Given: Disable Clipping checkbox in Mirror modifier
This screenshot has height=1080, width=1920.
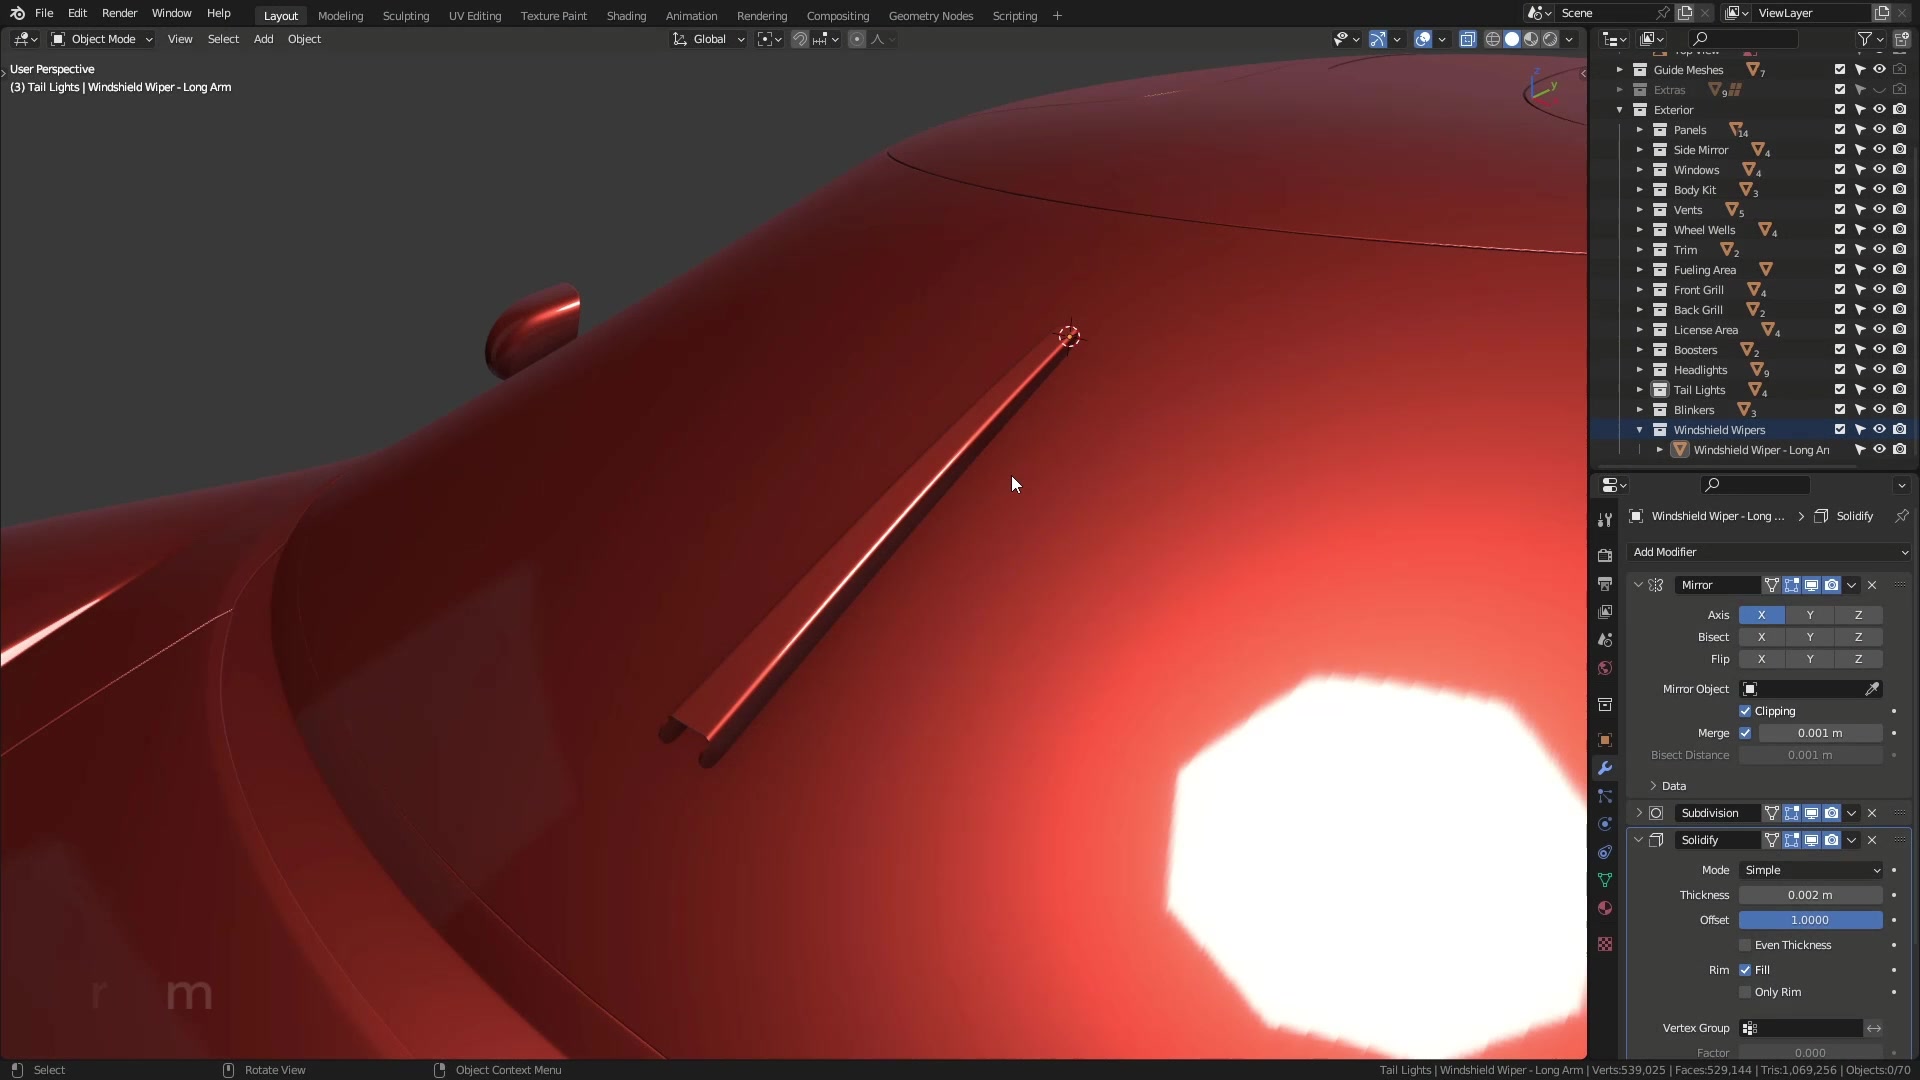Looking at the screenshot, I should (x=1745, y=711).
